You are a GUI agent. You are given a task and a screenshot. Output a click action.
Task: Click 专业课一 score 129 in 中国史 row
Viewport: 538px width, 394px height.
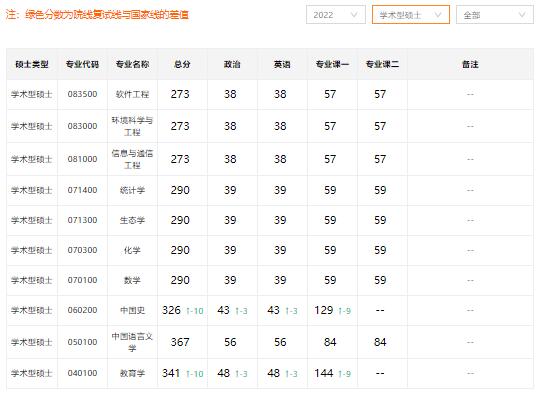click(x=324, y=310)
